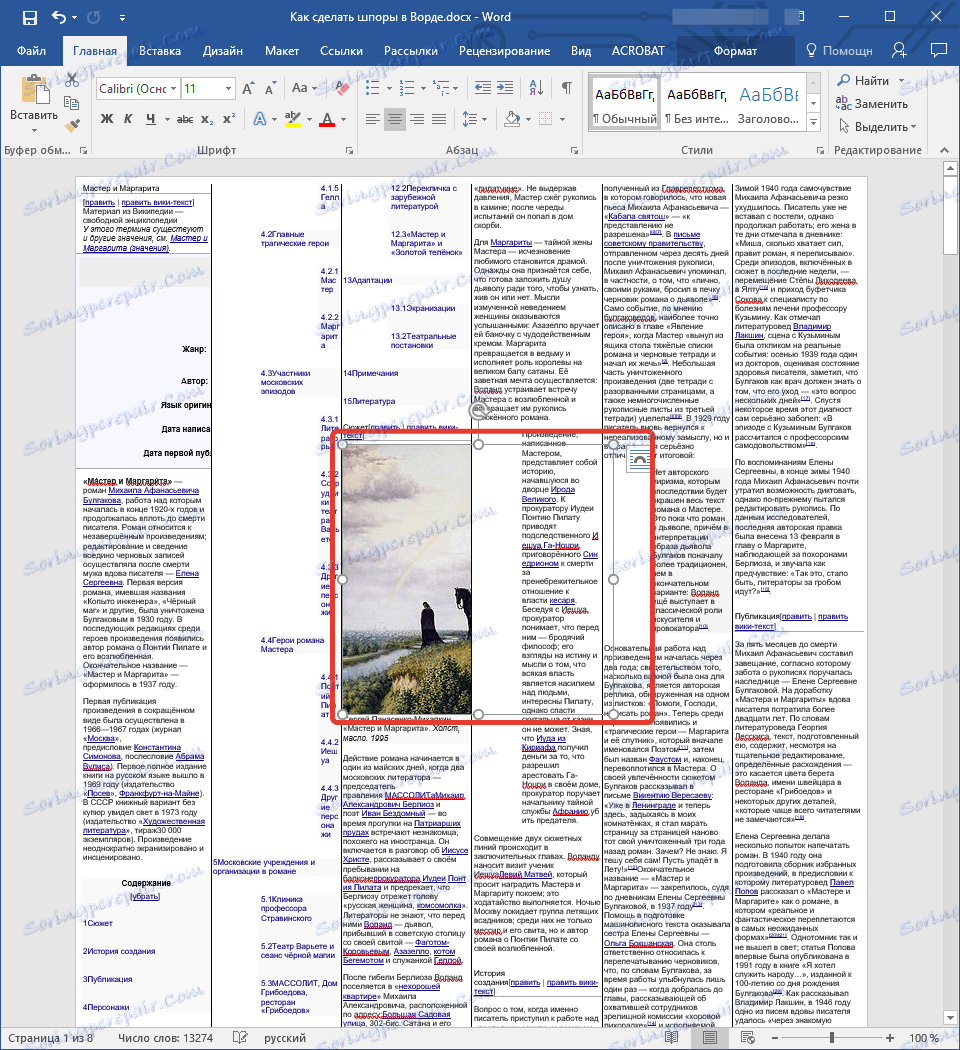
Task: Open the borders dropdown arrow
Action: (562, 120)
